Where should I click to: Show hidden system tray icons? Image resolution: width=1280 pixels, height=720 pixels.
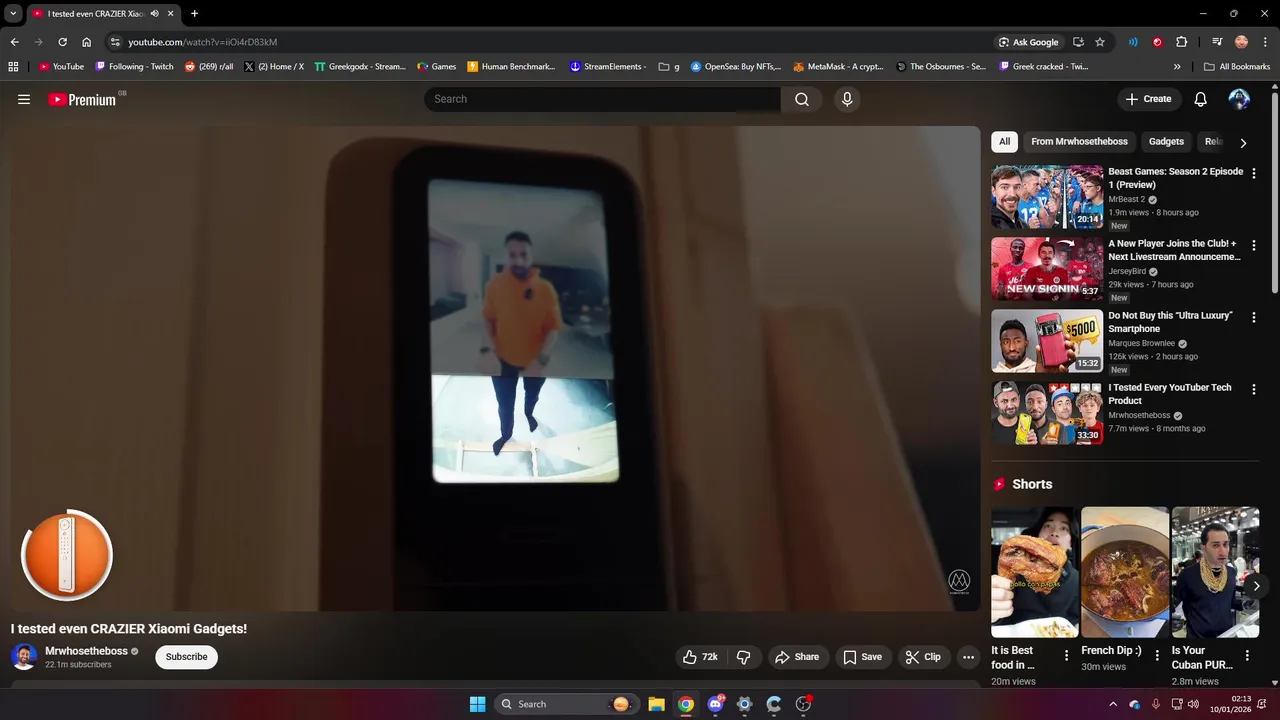pos(1113,704)
